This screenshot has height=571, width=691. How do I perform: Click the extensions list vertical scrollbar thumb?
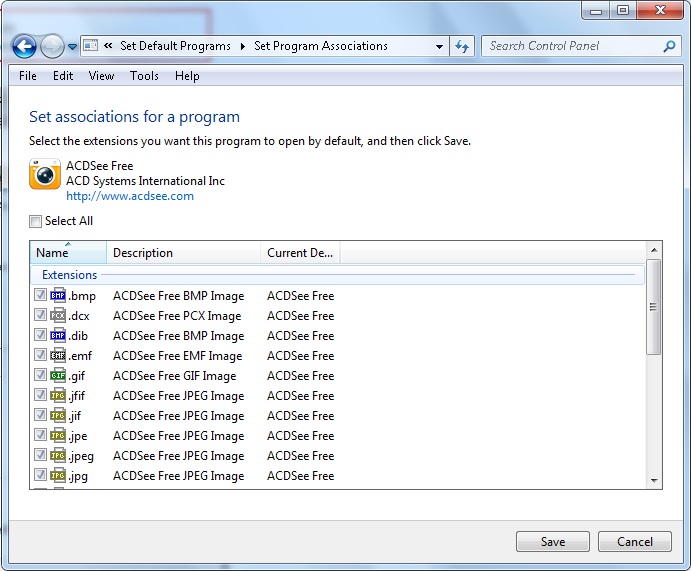tap(653, 308)
